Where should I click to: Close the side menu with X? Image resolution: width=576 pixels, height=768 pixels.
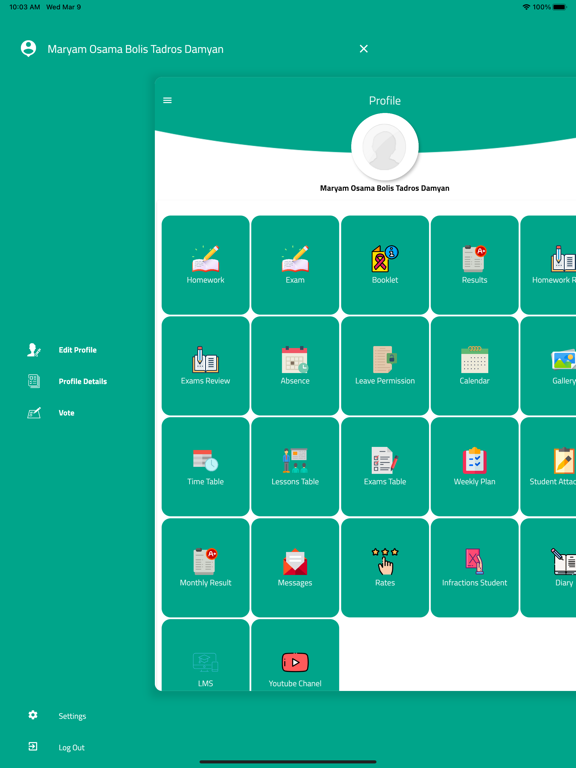click(x=363, y=48)
